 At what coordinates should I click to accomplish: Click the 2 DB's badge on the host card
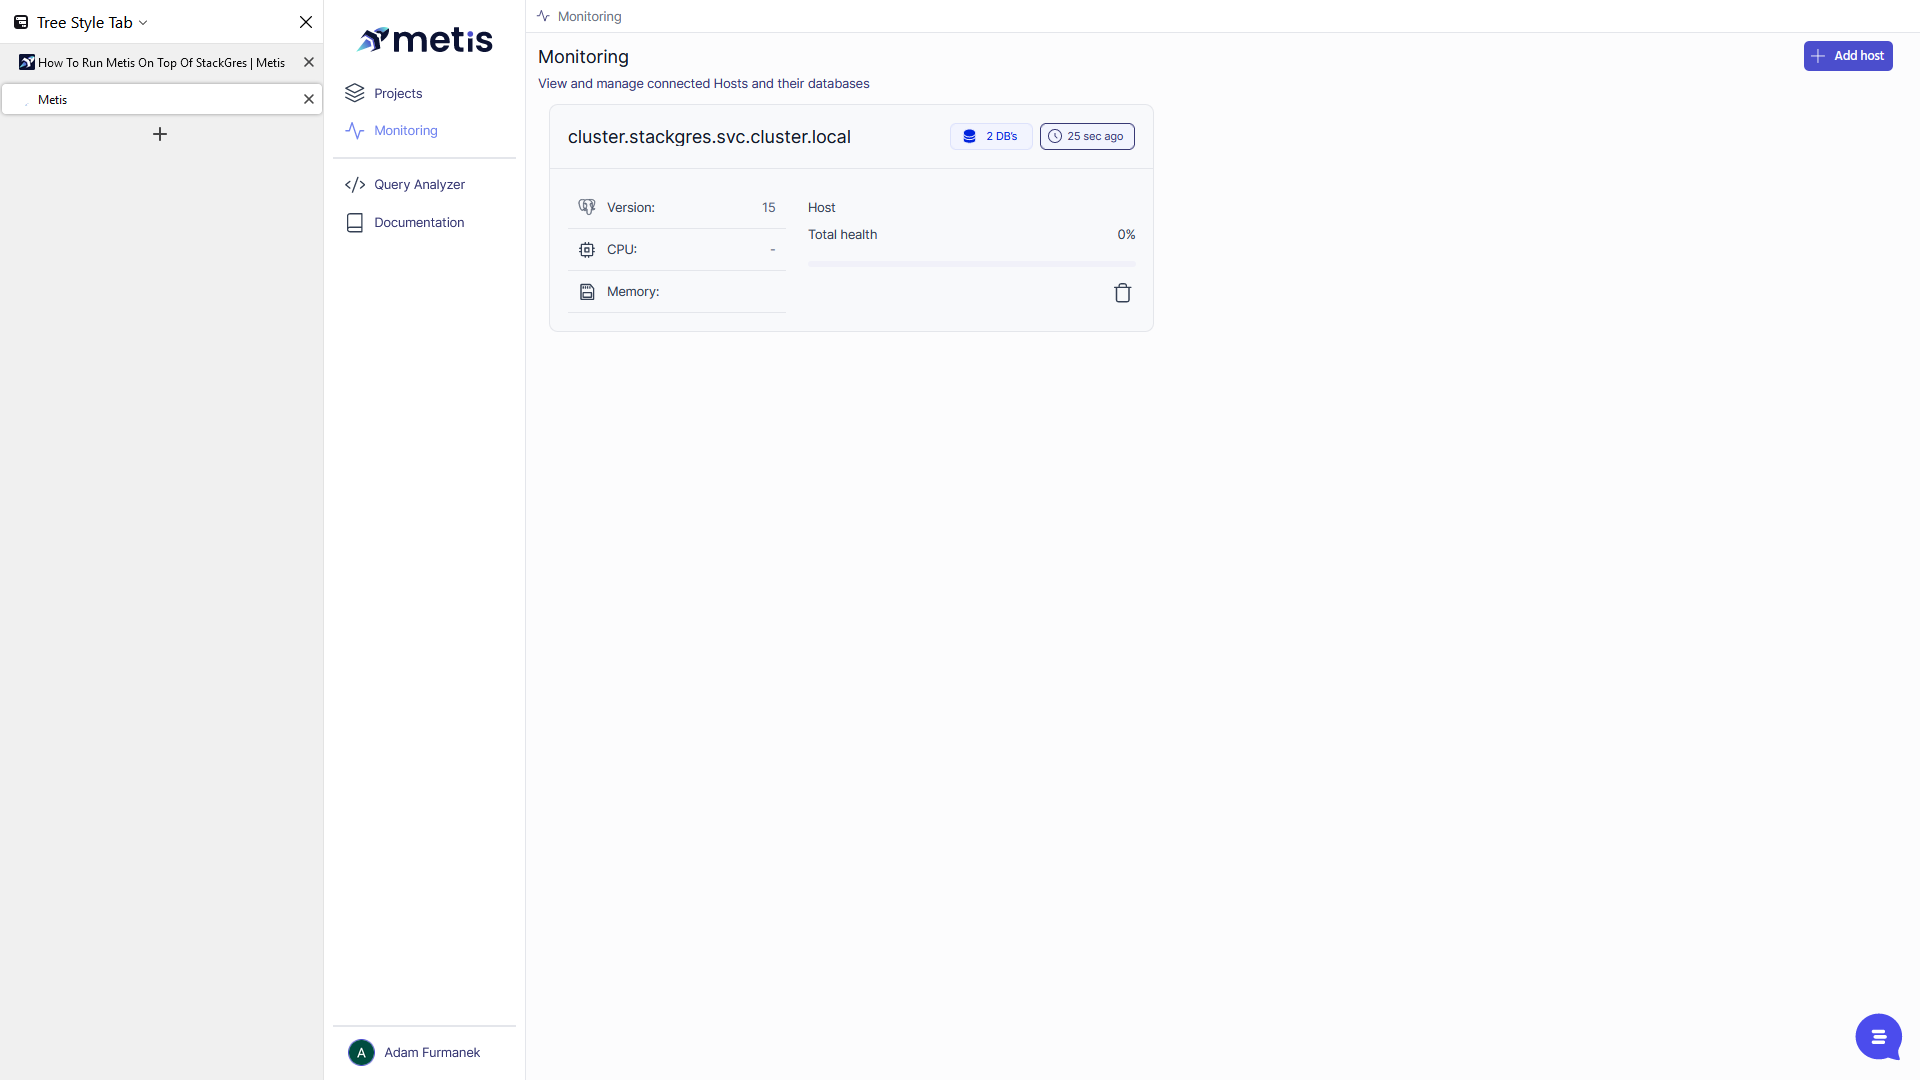pyautogui.click(x=990, y=137)
